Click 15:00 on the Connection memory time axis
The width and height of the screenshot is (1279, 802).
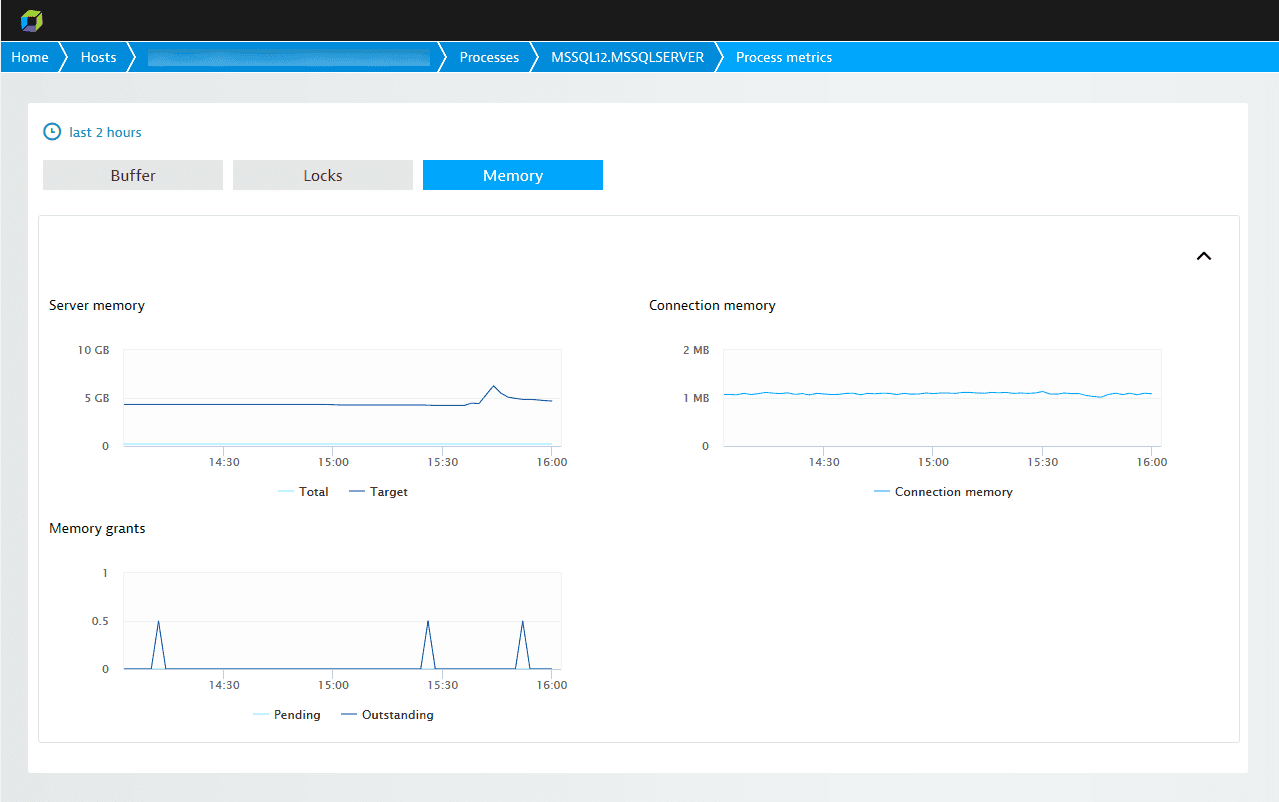pos(933,462)
